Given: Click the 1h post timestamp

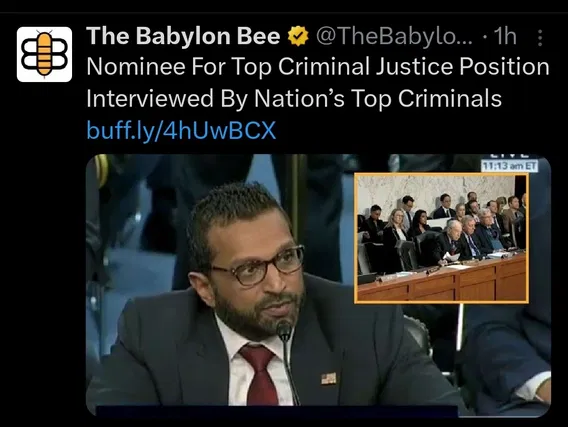Looking at the screenshot, I should [505, 36].
